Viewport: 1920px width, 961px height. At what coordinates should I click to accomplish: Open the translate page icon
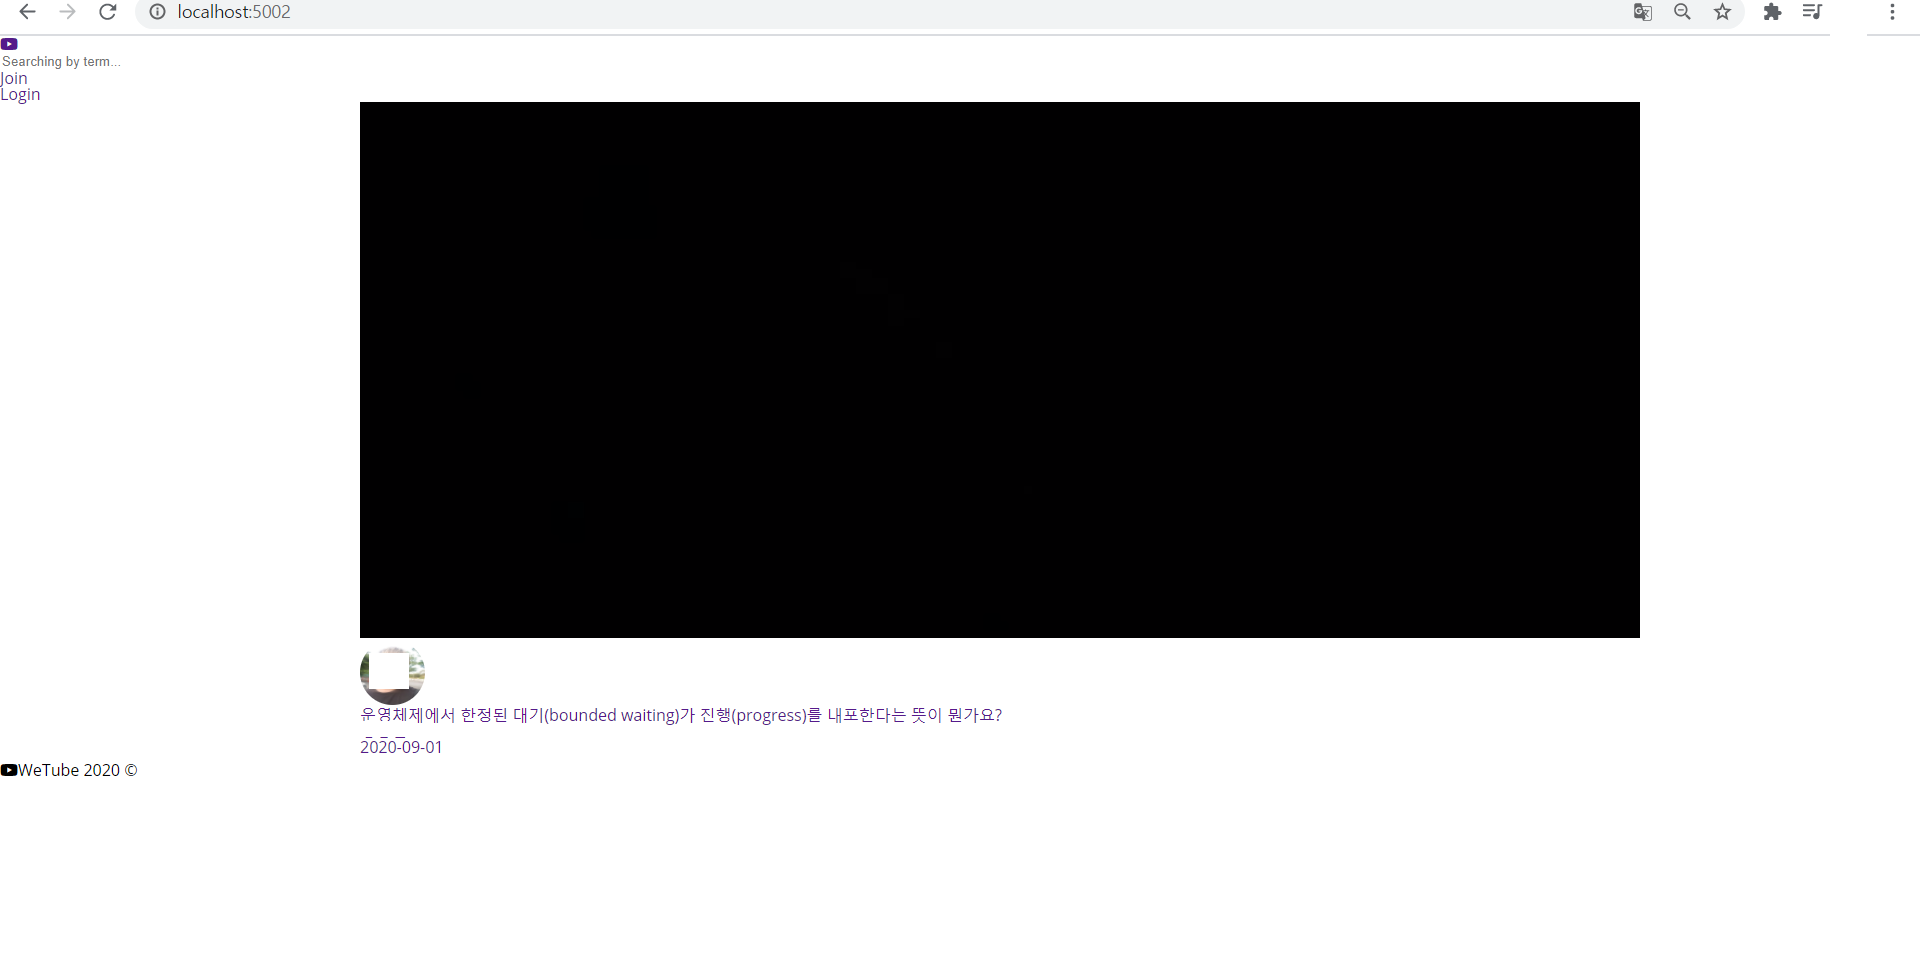1642,12
